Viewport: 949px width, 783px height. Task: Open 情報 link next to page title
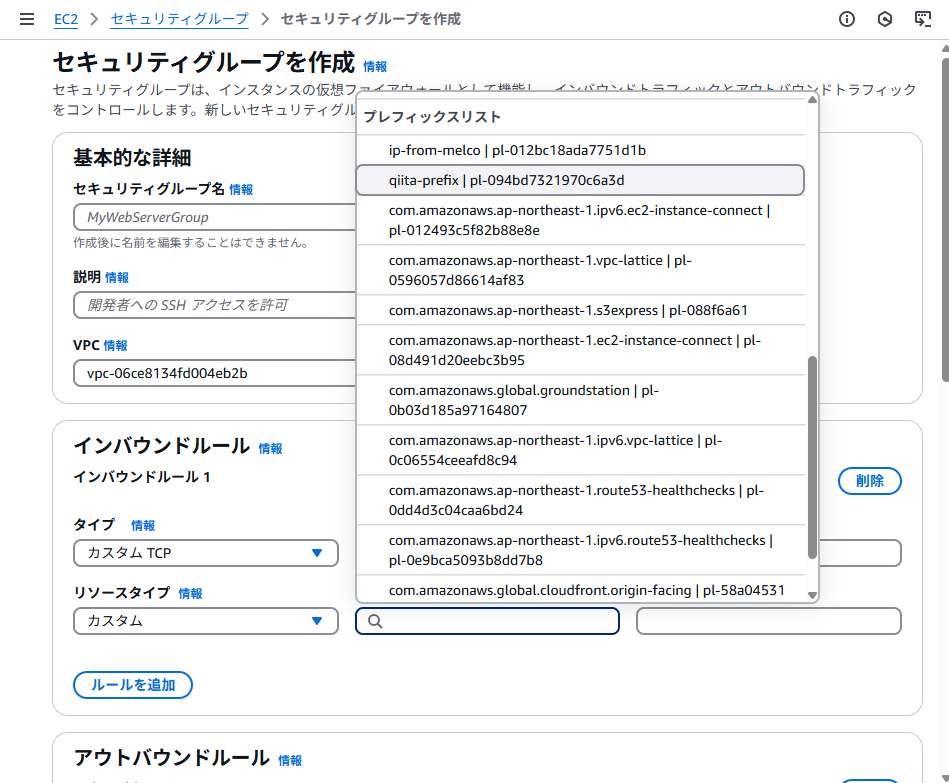tap(375, 67)
